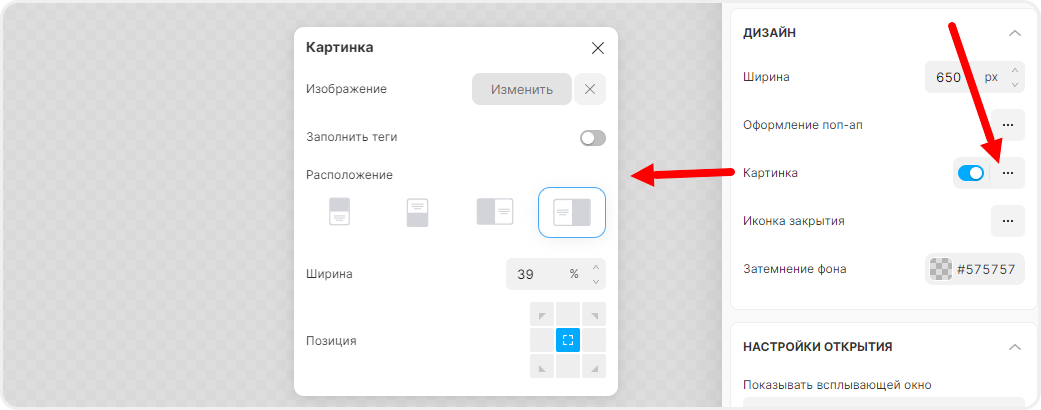
Task: Set position to middle-left cell
Action: (542, 340)
